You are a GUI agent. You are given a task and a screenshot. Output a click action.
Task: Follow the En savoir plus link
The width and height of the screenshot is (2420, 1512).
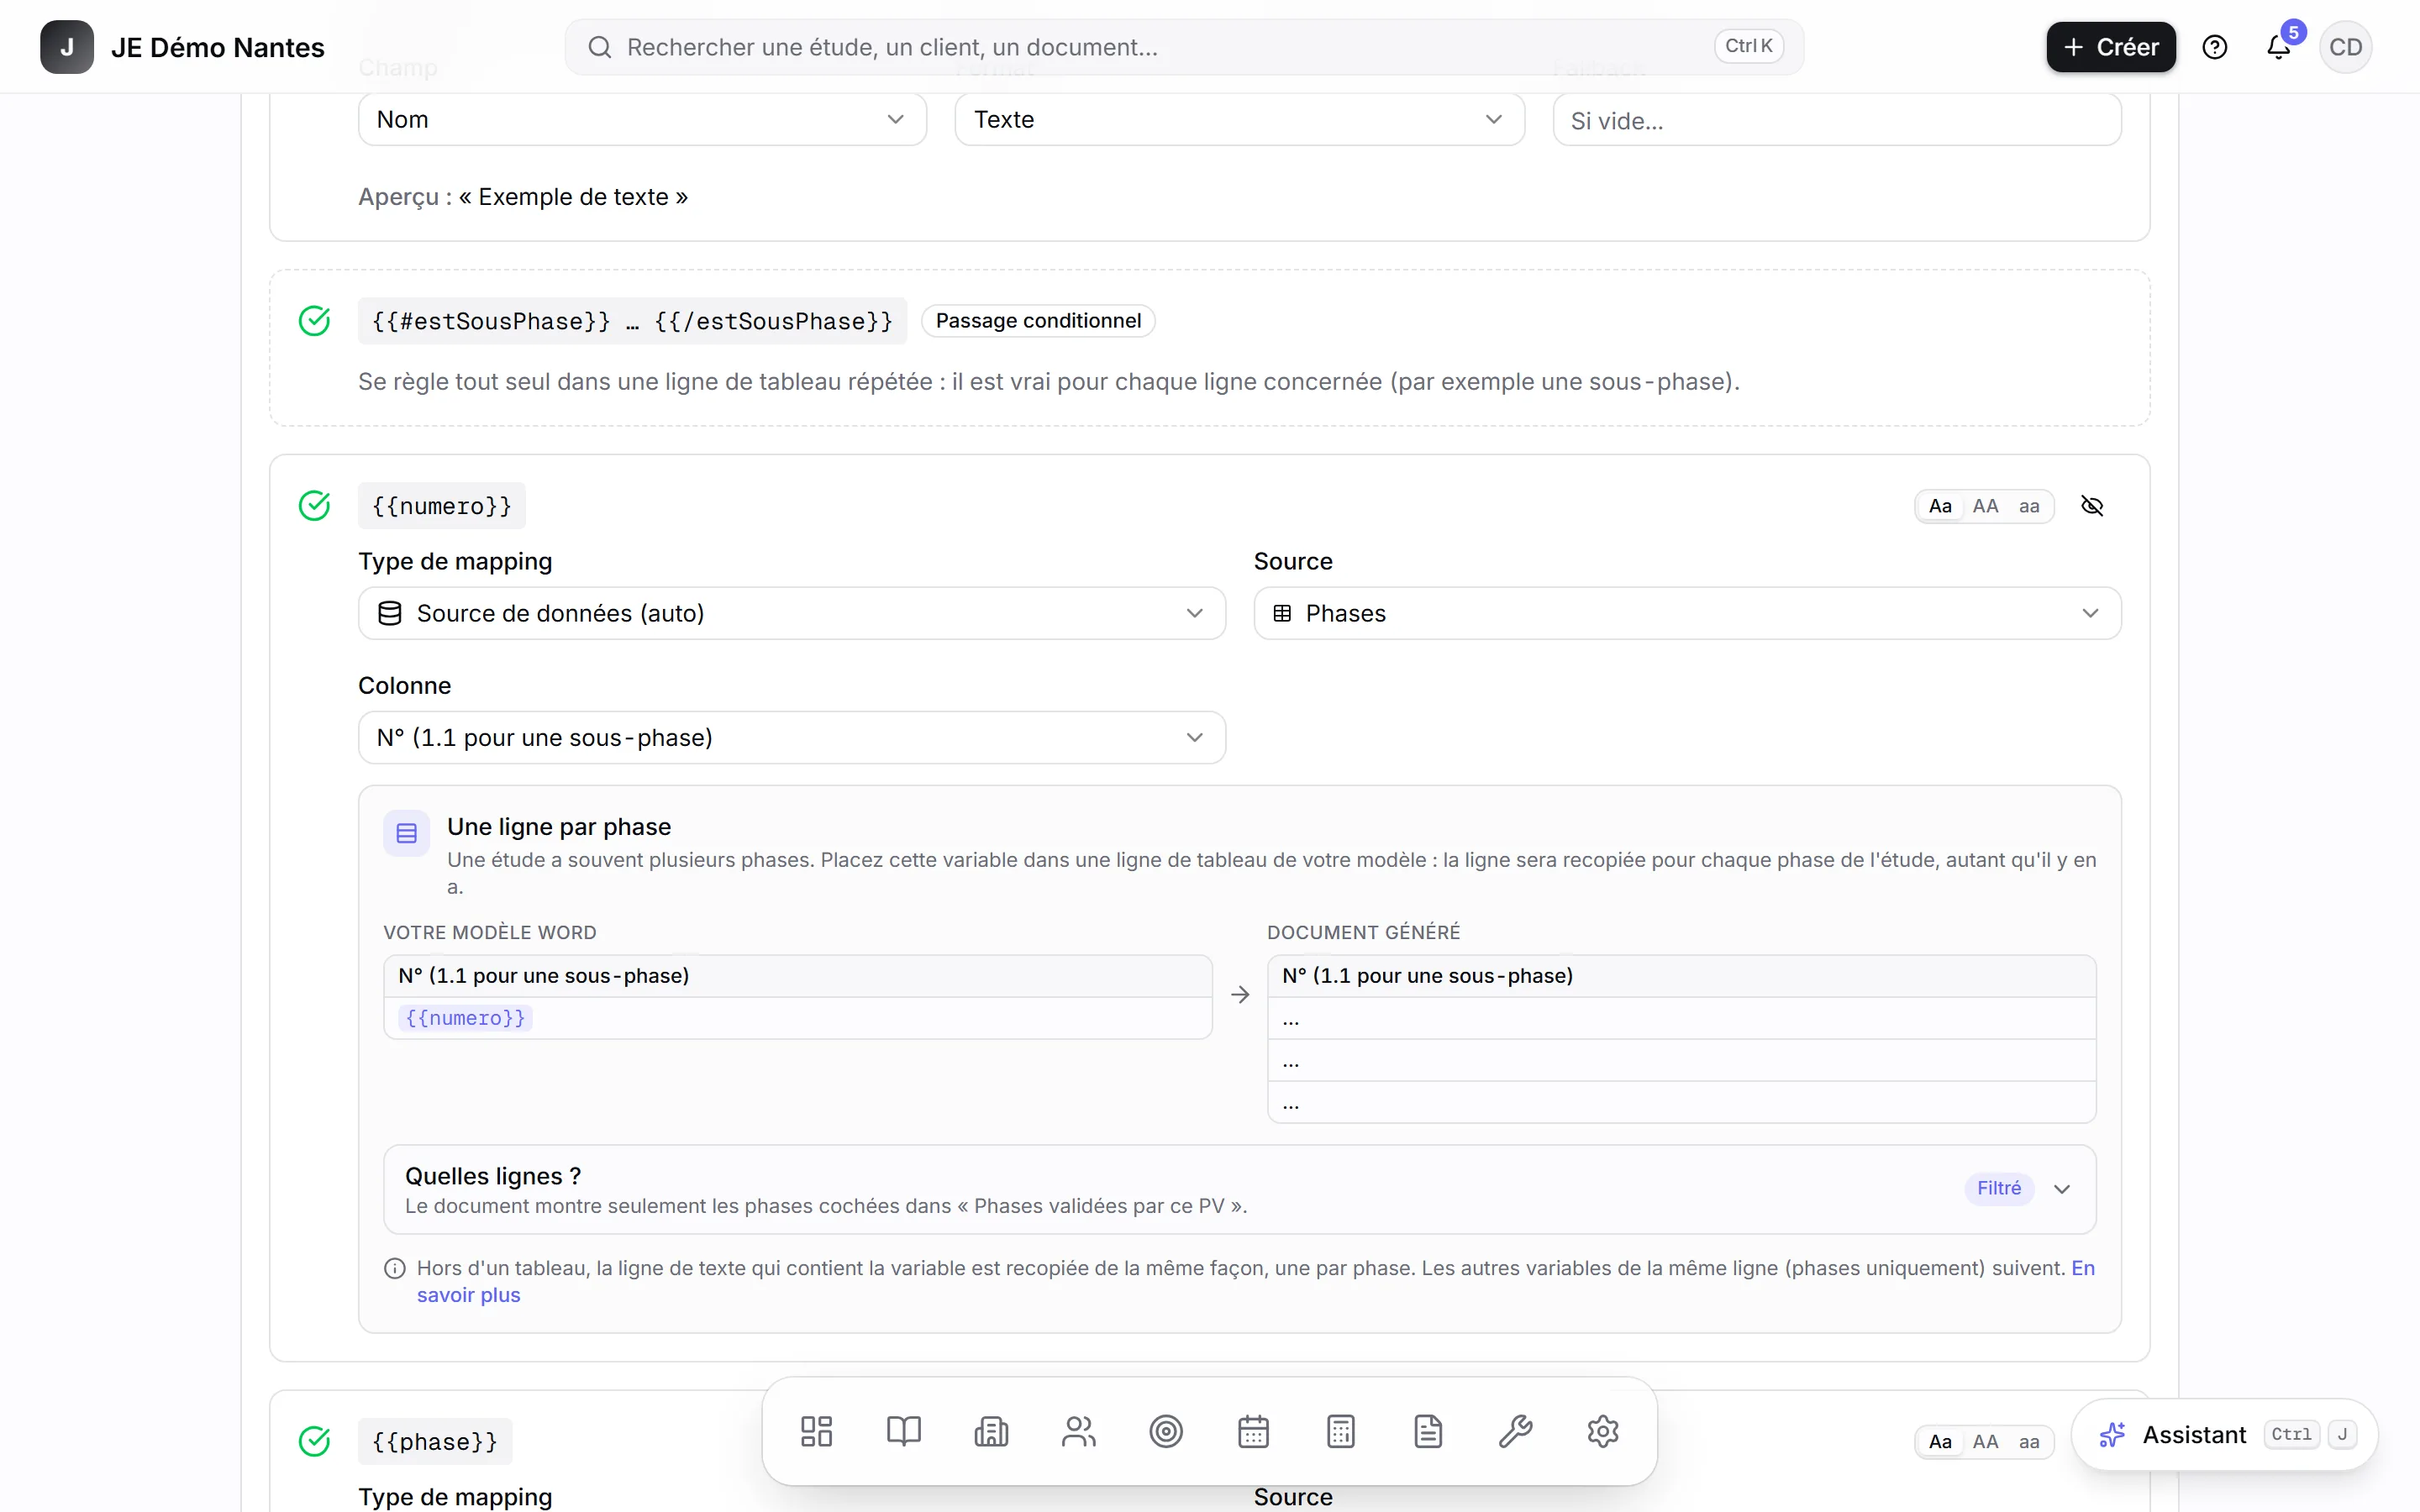468,1295
